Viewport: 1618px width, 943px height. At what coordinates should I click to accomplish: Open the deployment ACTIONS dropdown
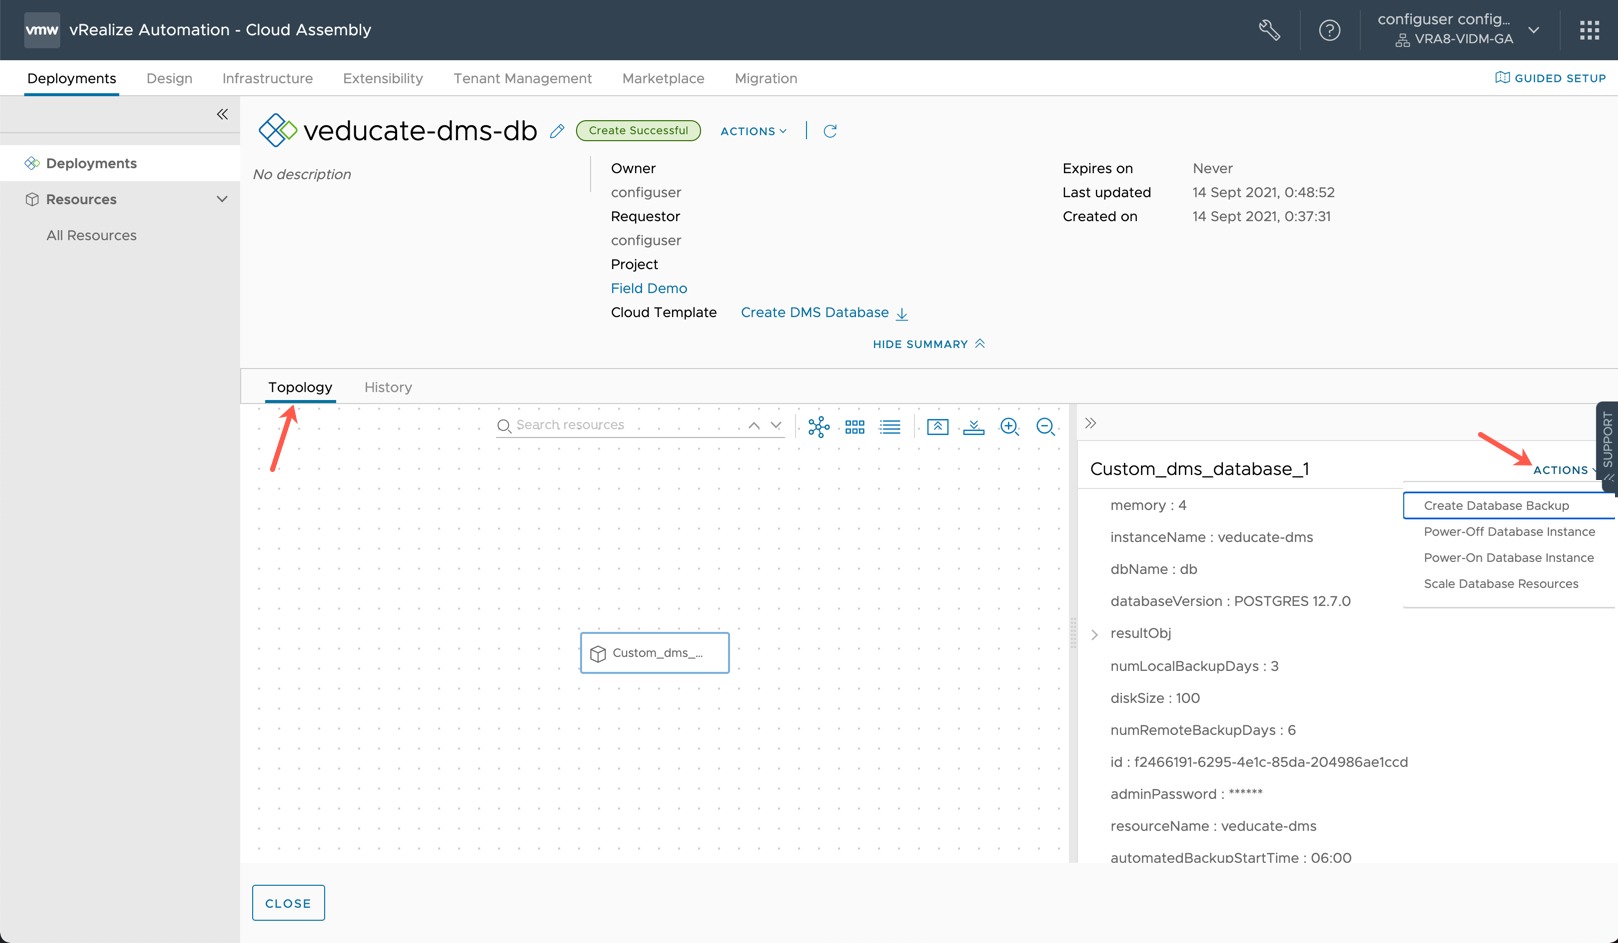tap(754, 131)
